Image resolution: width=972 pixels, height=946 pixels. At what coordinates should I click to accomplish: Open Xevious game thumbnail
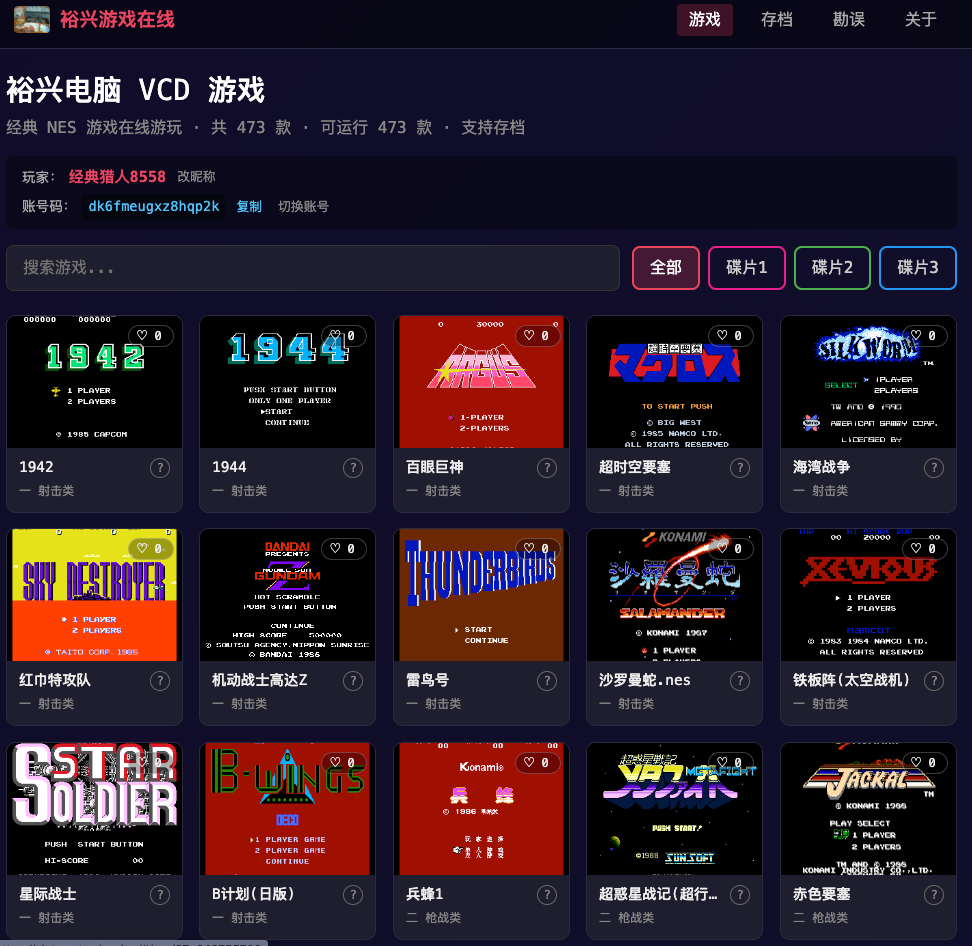[x=868, y=595]
